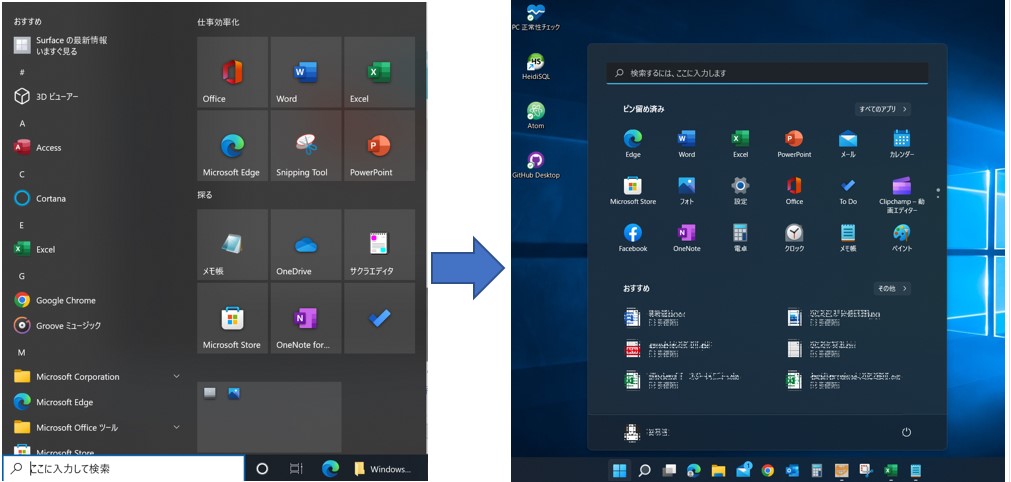Open the user account profile in start menu

tap(647, 432)
